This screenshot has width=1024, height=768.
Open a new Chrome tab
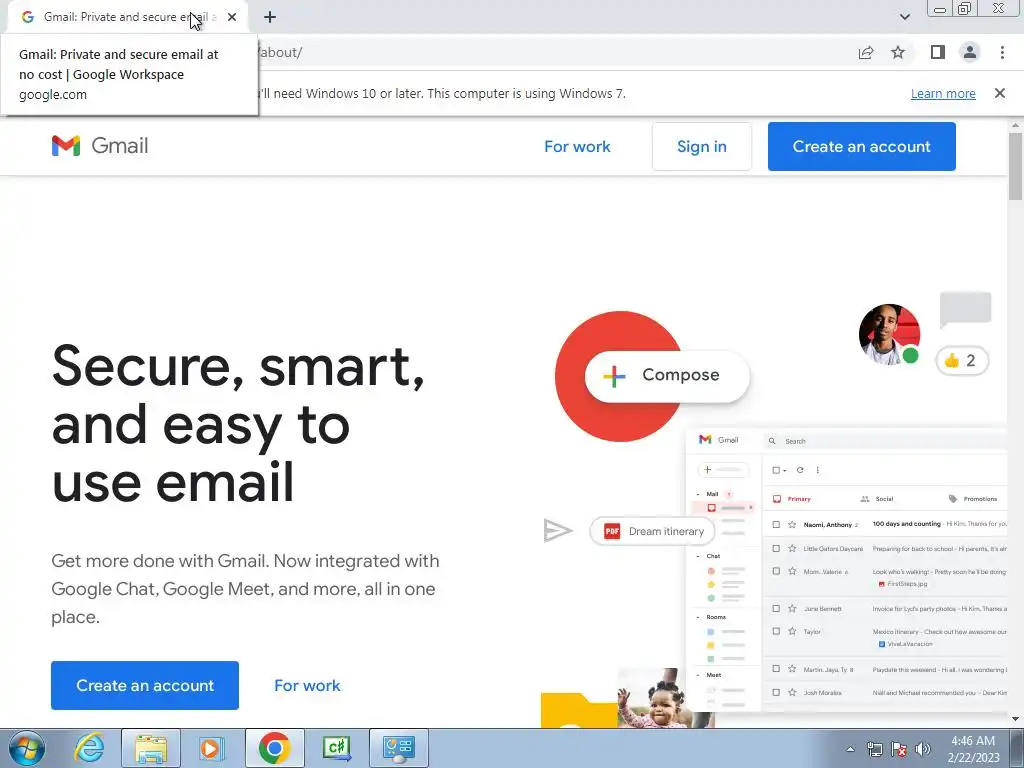[x=270, y=17]
